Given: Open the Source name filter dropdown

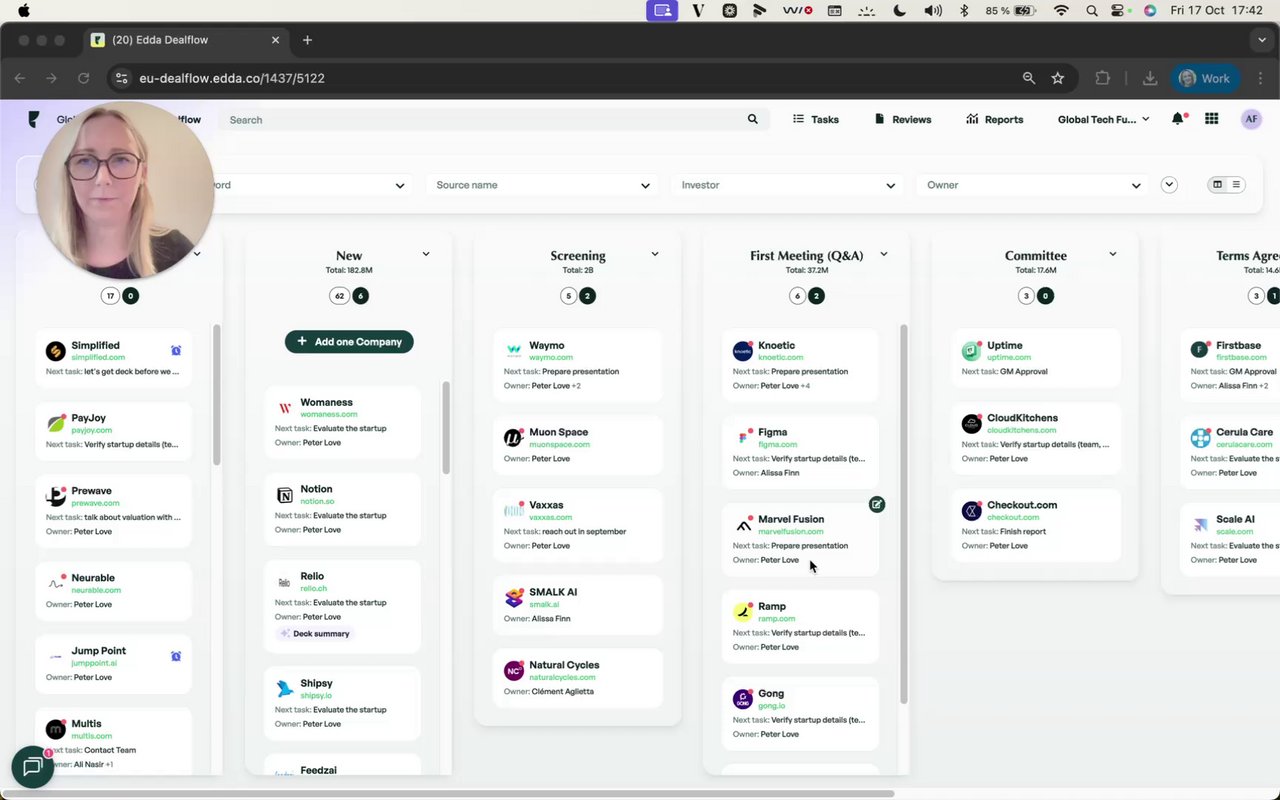Looking at the screenshot, I should (x=543, y=185).
